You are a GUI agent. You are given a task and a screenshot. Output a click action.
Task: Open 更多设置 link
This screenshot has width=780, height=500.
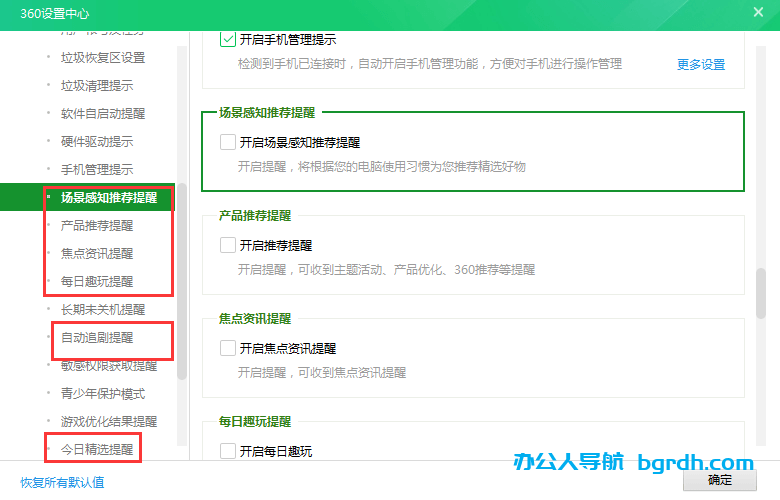pyautogui.click(x=701, y=64)
